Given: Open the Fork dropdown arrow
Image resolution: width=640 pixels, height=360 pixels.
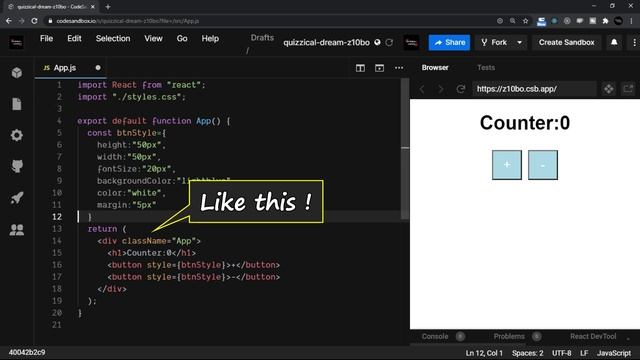Looking at the screenshot, I should 519,42.
